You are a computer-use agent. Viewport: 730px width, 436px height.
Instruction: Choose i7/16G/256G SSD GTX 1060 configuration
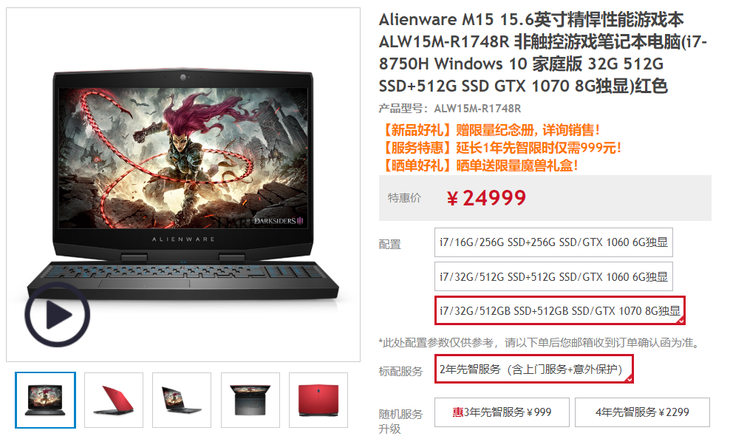[x=554, y=242]
